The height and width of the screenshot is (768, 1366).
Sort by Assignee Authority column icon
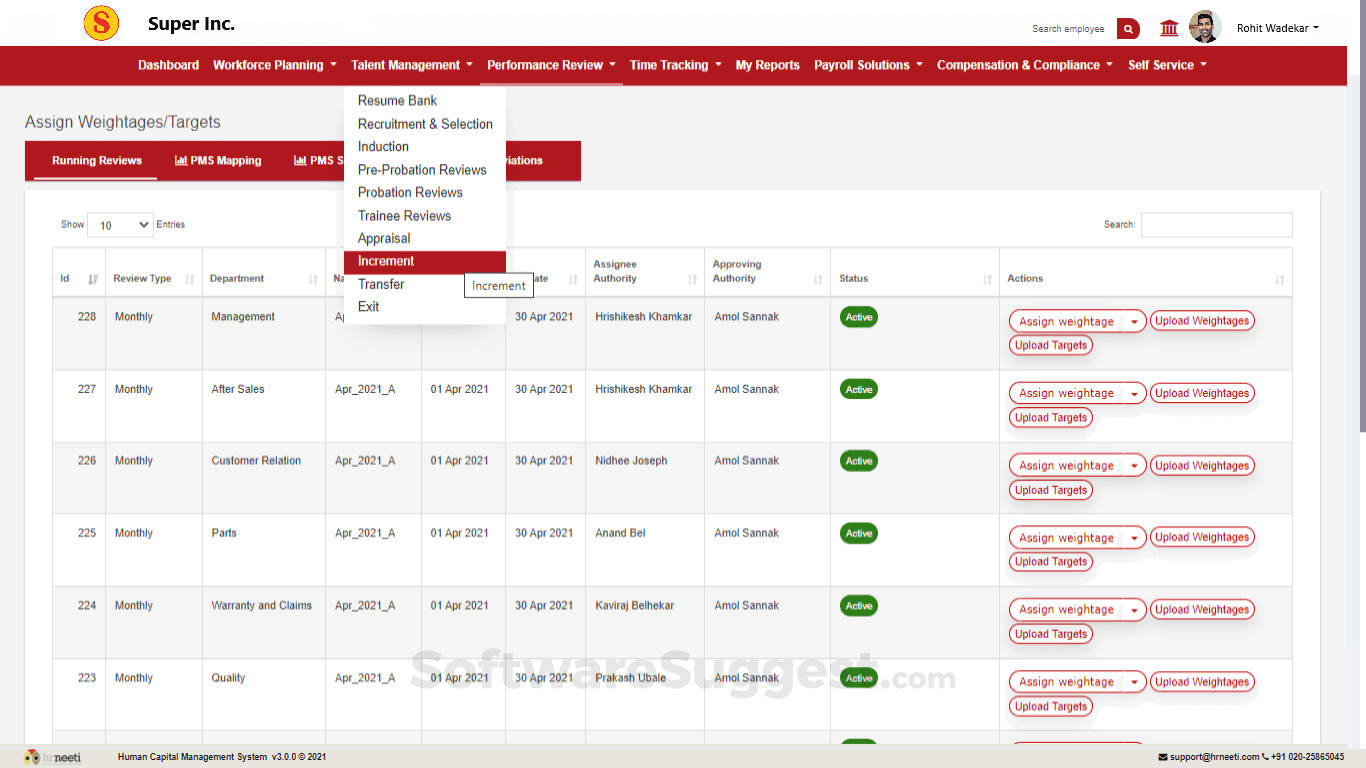pos(693,280)
